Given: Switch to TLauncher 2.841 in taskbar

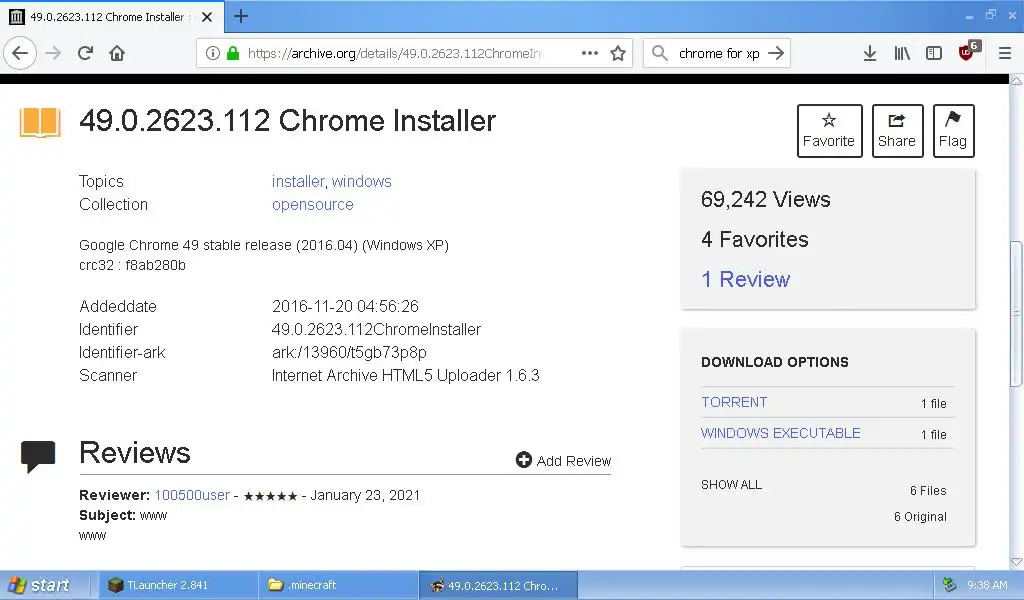Looking at the screenshot, I should pos(177,585).
